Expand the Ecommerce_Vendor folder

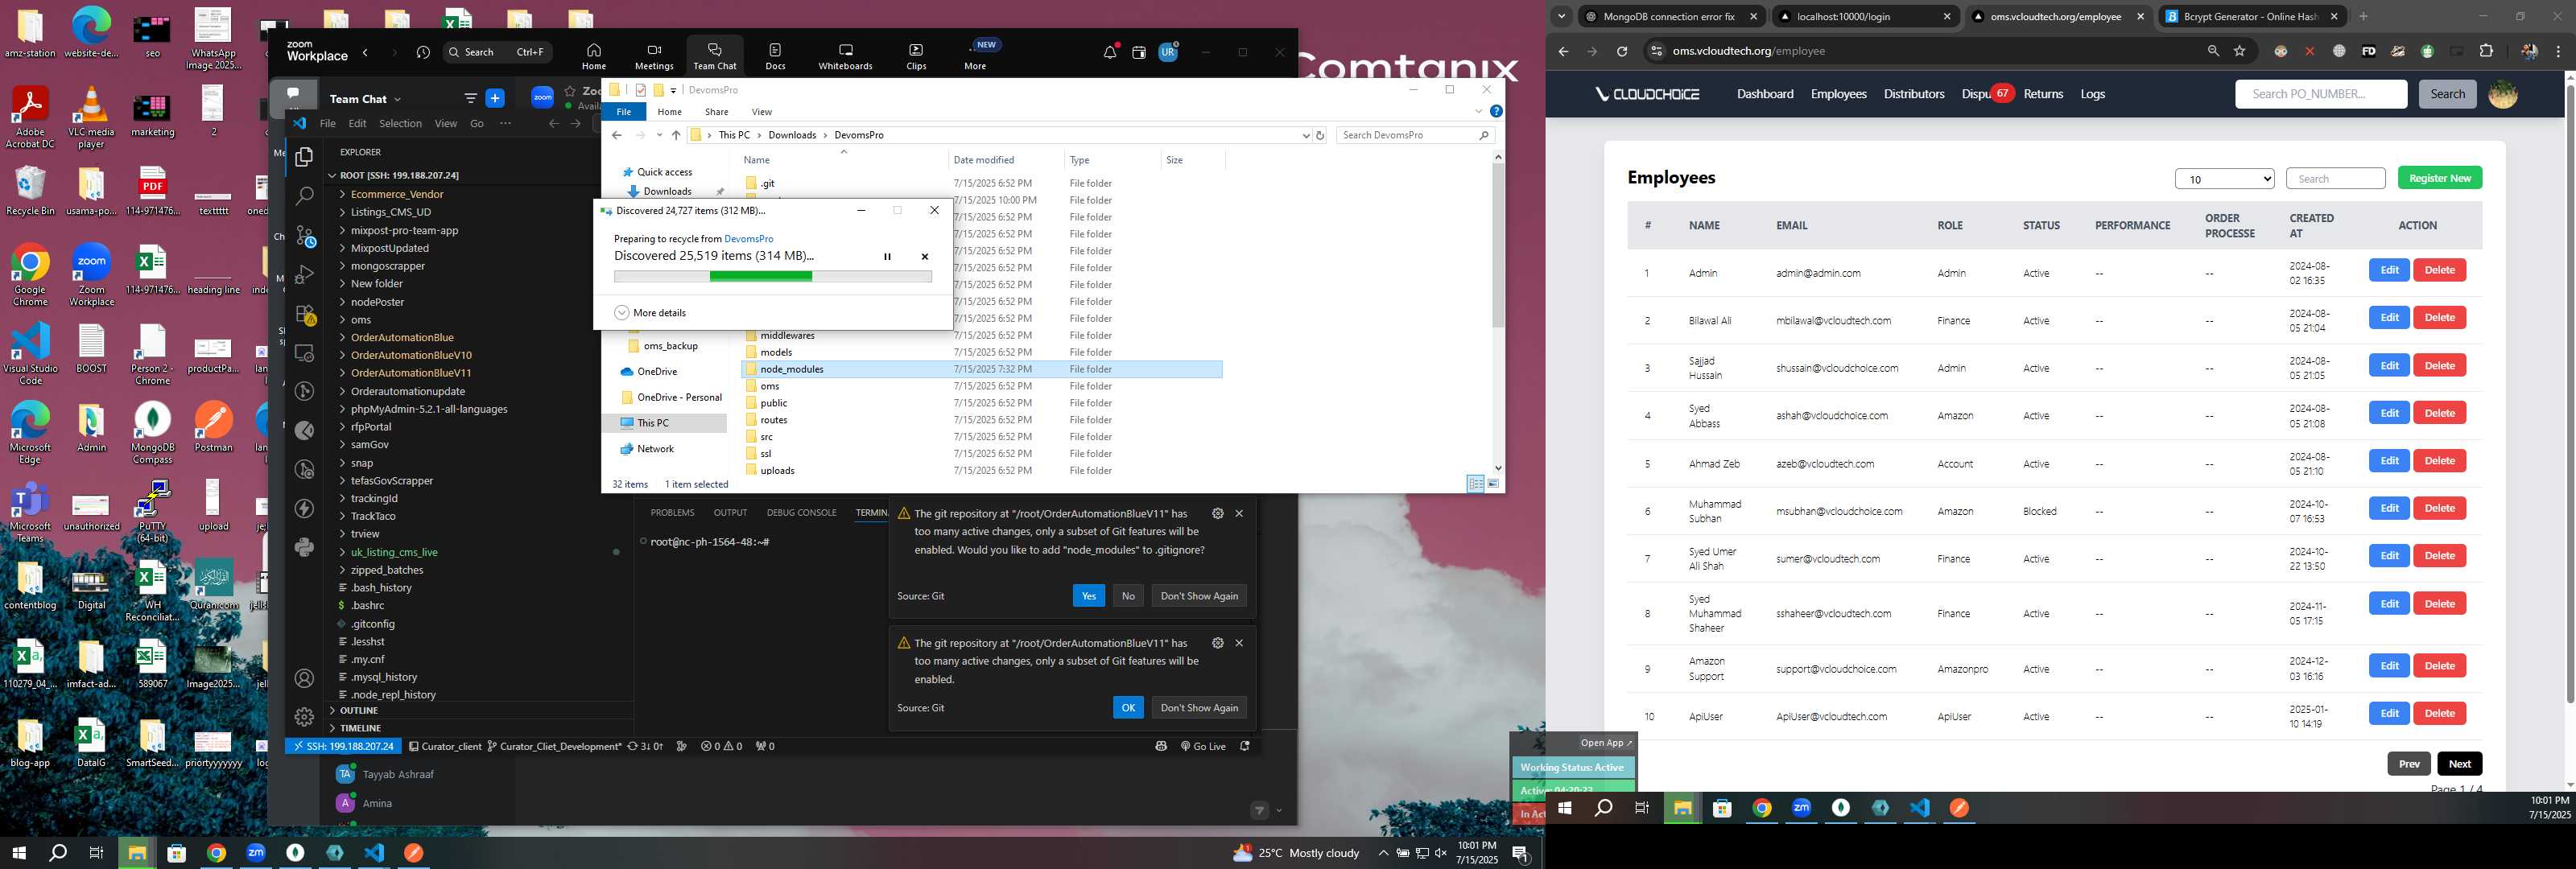[x=396, y=194]
